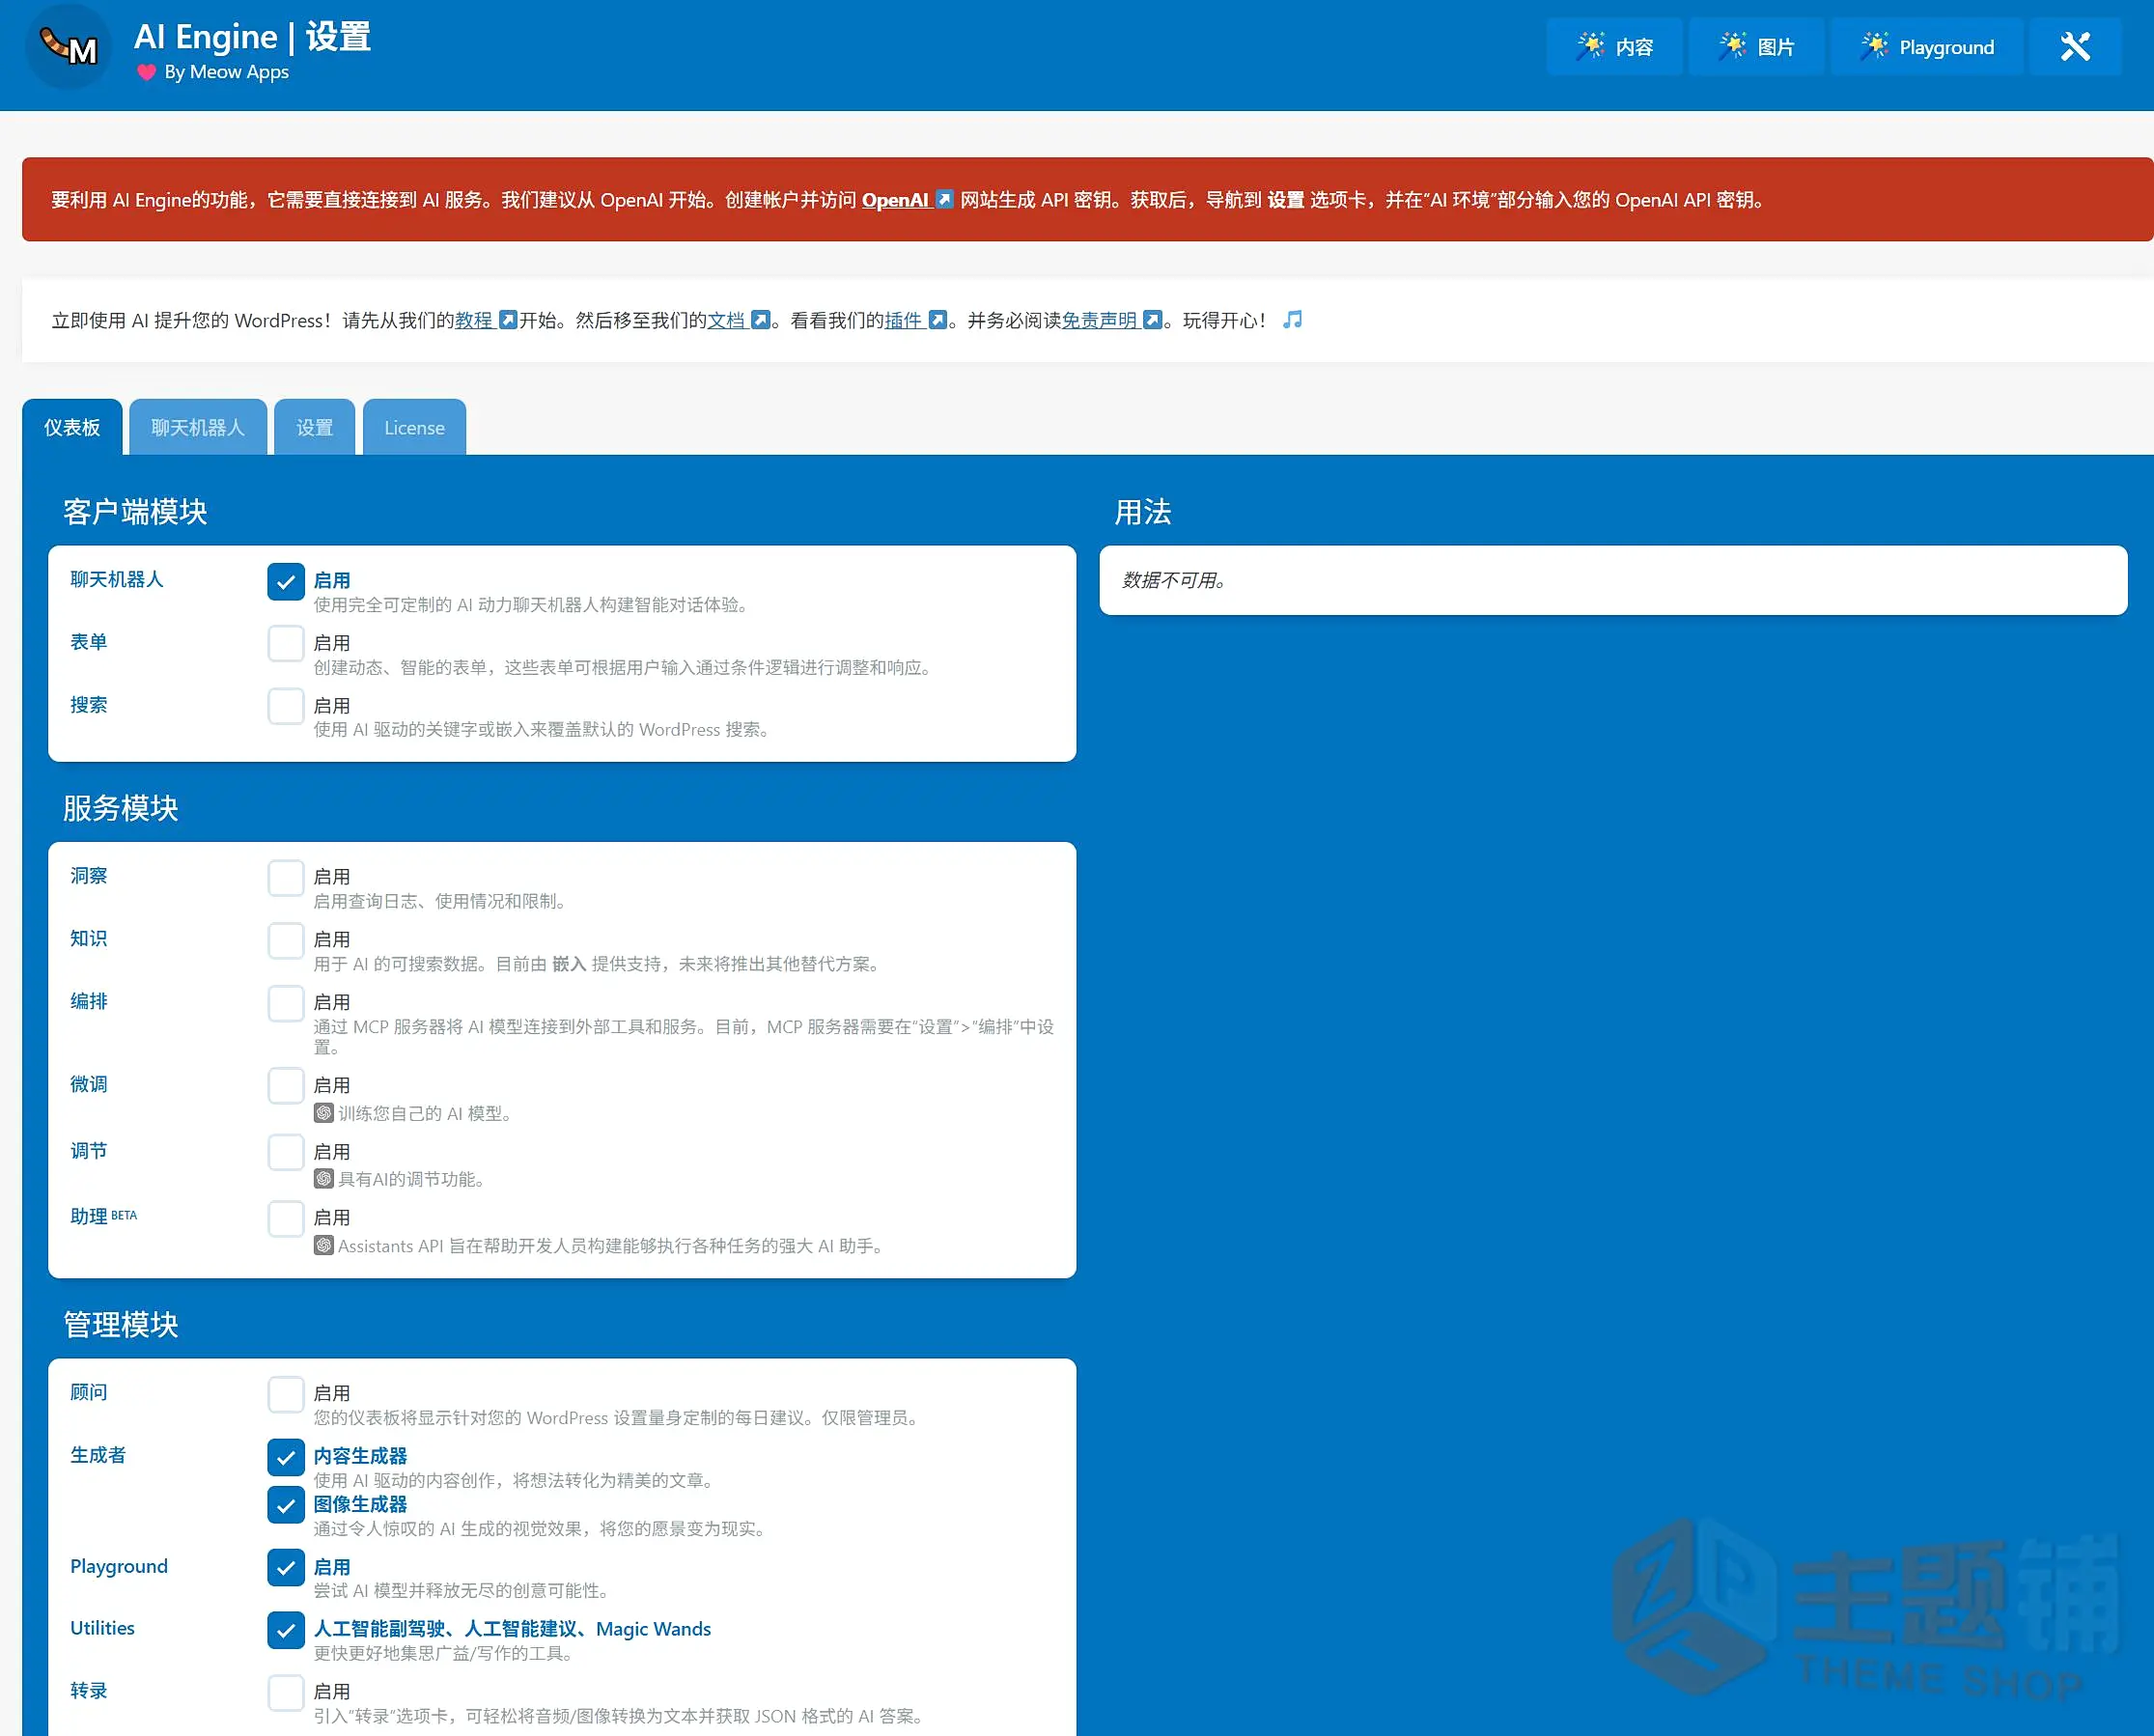The image size is (2154, 1736).
Task: Switch to the 聊天机器人 tab
Action: click(x=198, y=428)
